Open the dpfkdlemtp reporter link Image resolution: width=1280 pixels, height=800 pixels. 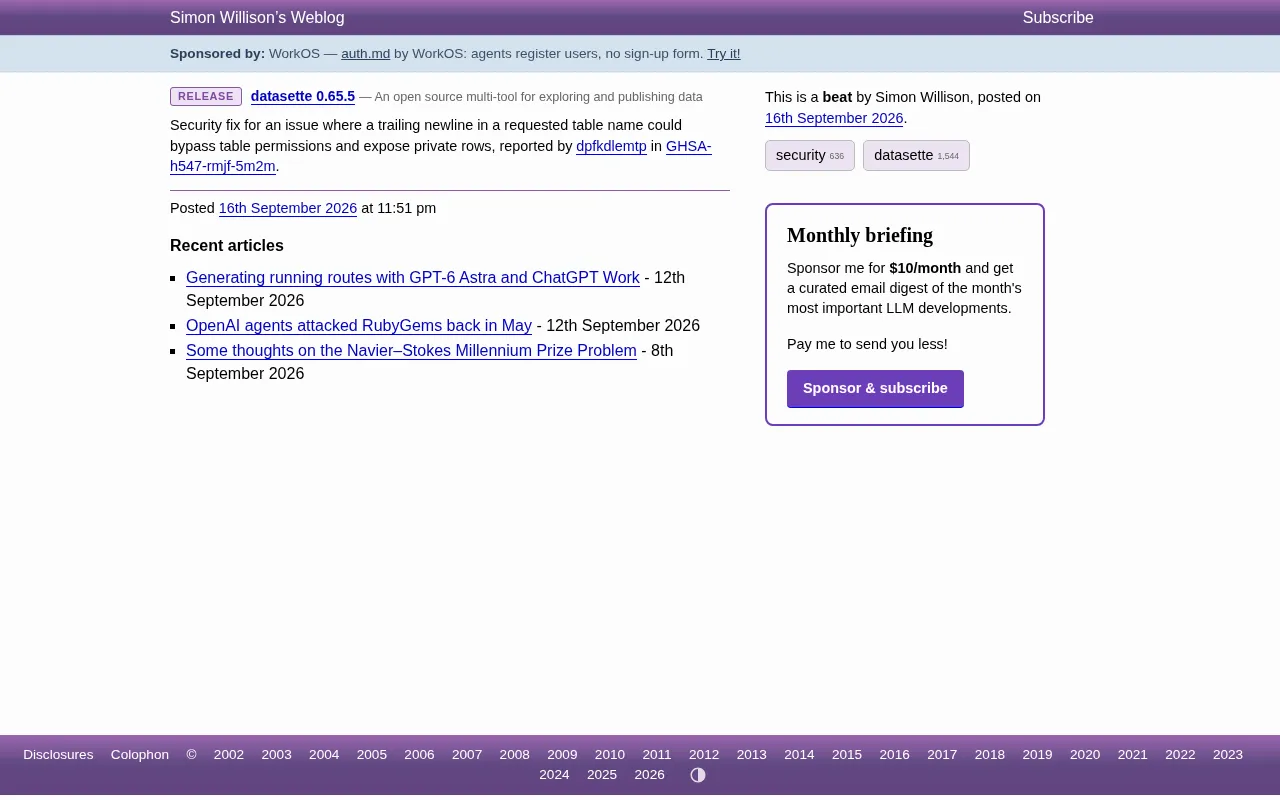[x=611, y=146]
